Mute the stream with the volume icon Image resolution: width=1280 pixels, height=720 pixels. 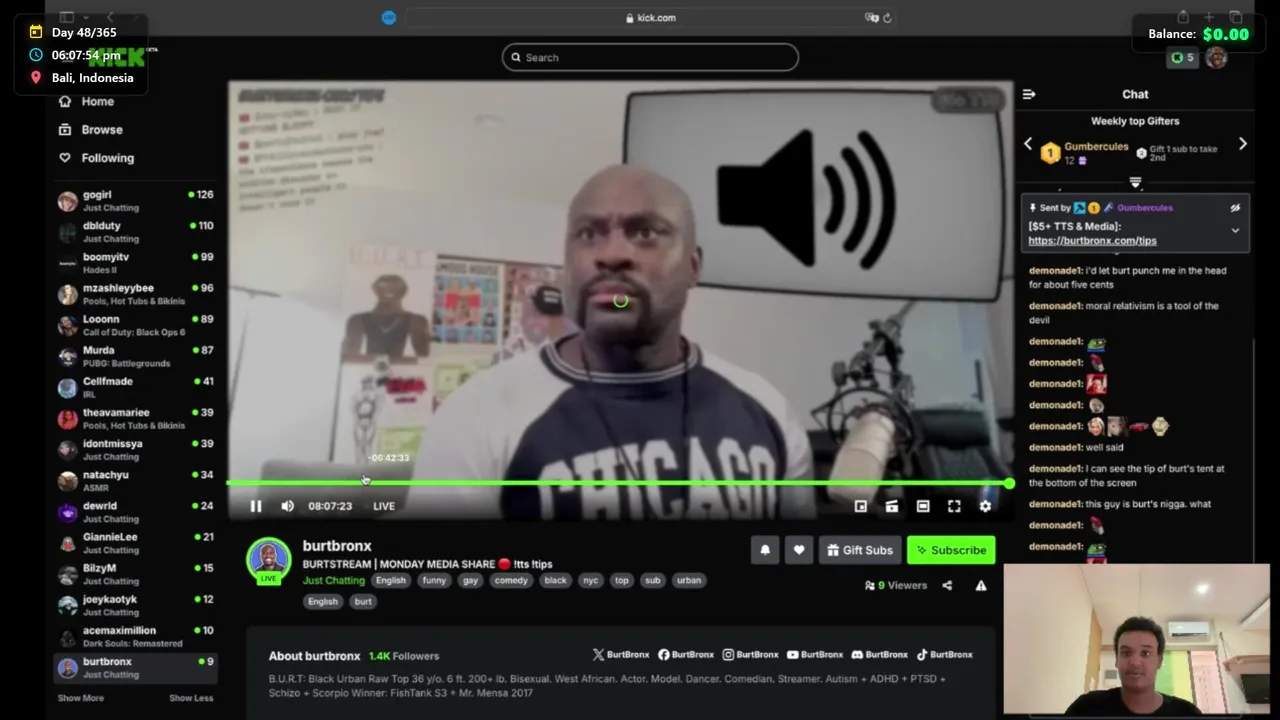click(288, 506)
